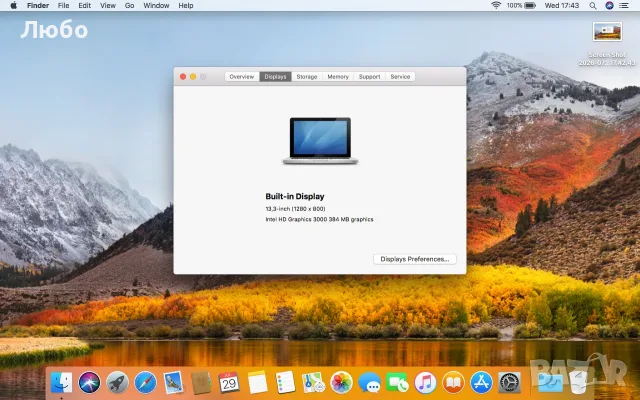Open the Go menu
640x400 pixels.
coord(129,5)
